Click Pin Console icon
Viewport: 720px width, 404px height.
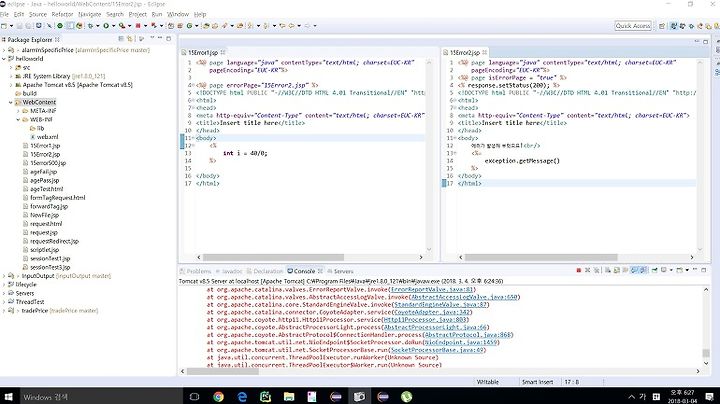(655, 270)
